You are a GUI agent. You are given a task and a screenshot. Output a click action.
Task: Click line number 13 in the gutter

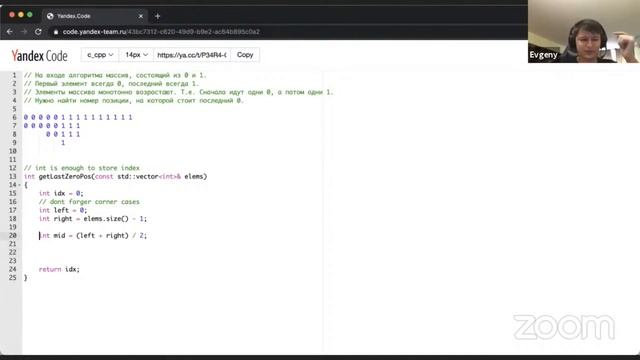[13, 177]
